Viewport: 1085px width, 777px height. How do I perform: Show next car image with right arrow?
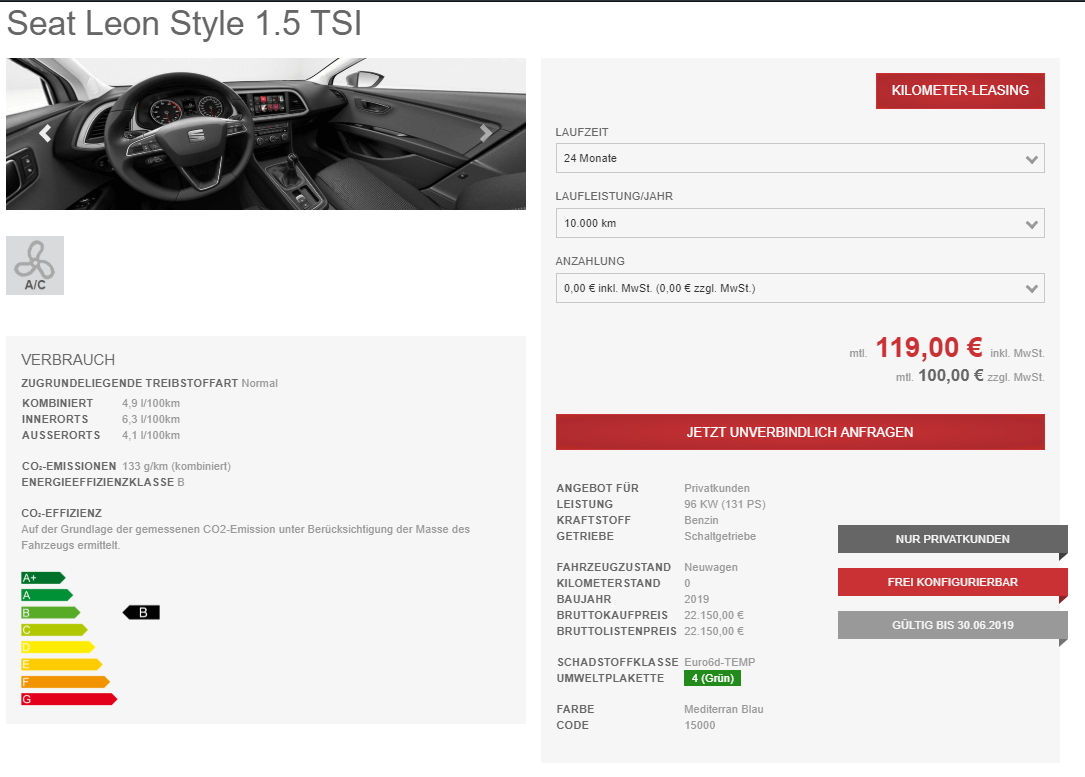pos(486,133)
